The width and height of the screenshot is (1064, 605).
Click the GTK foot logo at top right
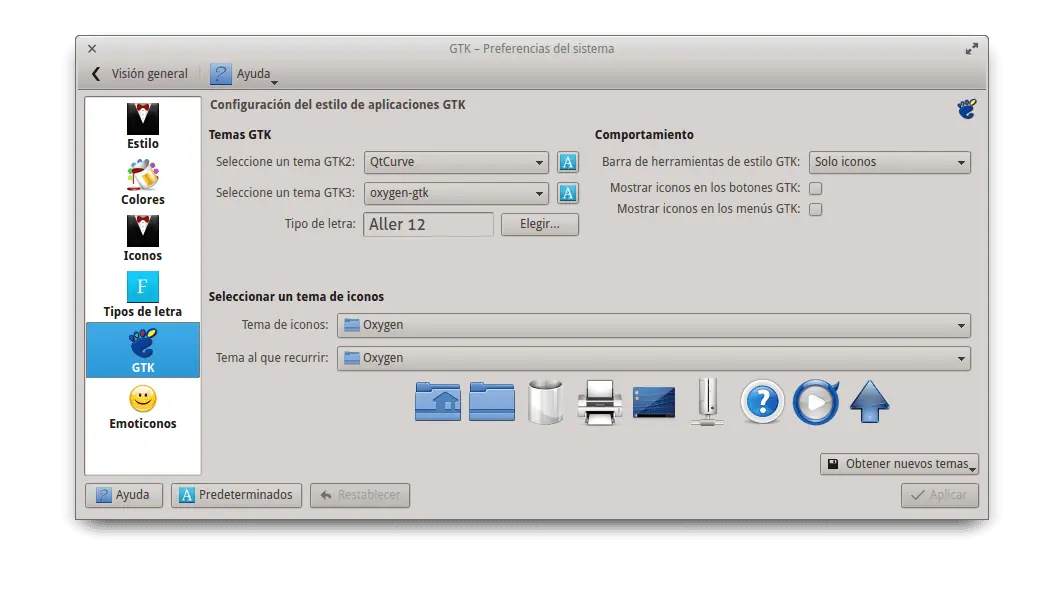point(967,109)
